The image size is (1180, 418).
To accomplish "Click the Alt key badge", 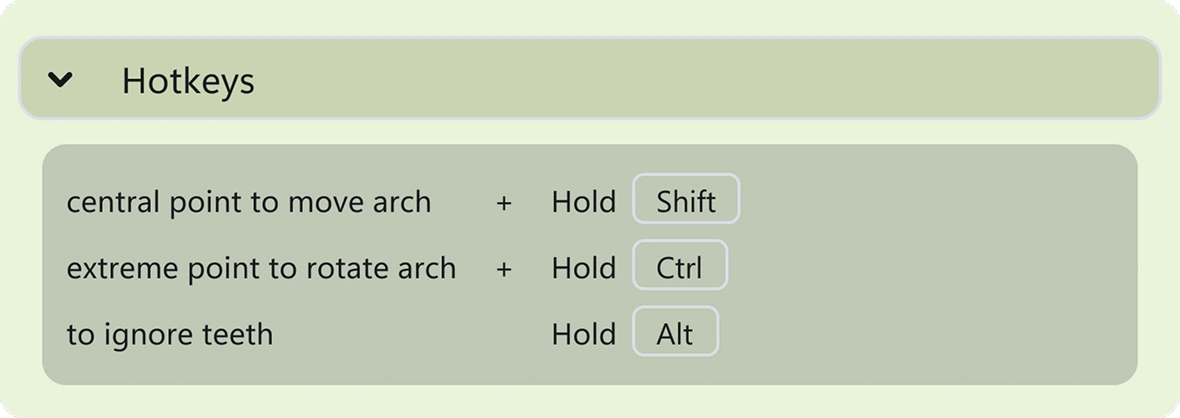I will pyautogui.click(x=676, y=331).
